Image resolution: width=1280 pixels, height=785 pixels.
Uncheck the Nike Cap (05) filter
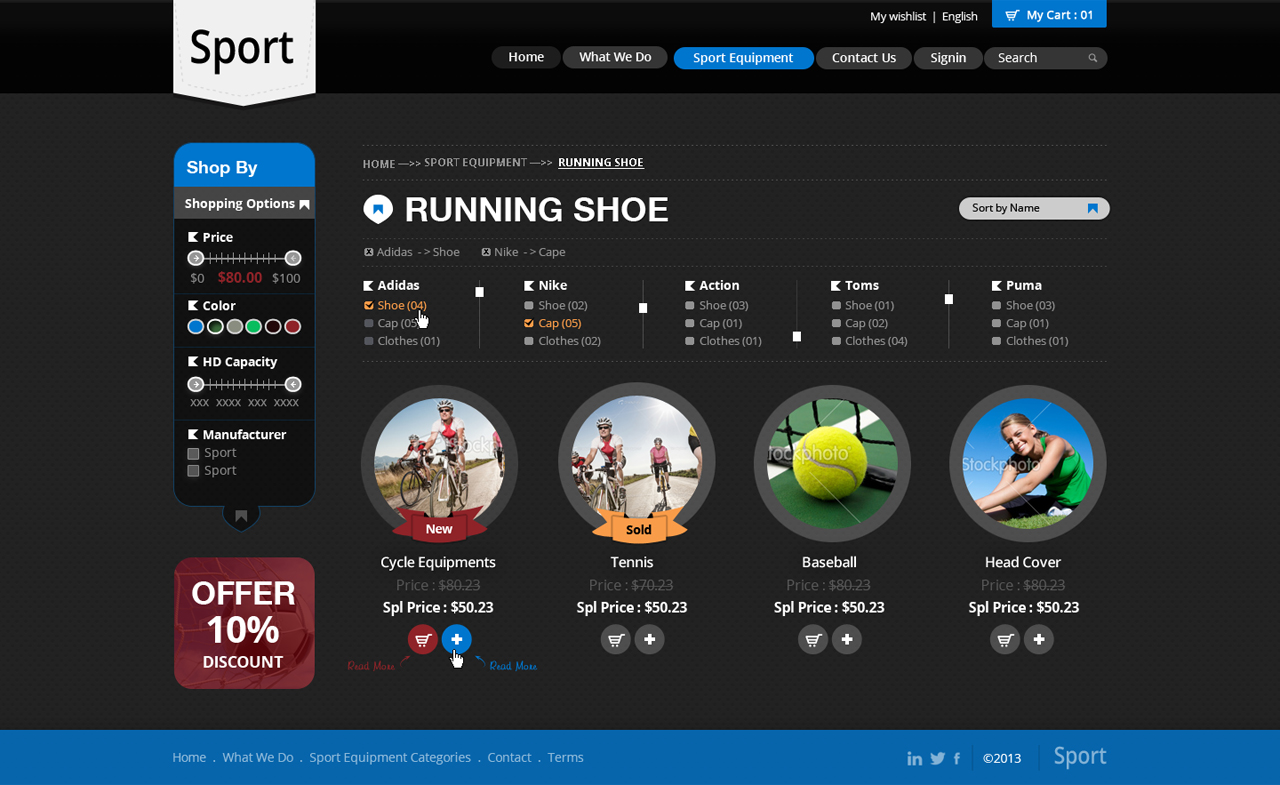[x=530, y=323]
